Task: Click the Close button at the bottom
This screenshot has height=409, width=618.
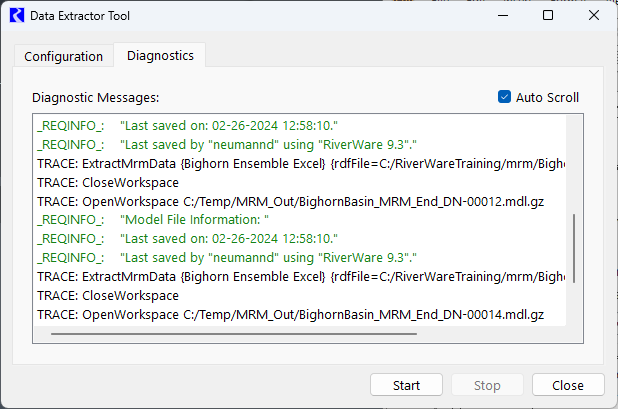Action: (x=567, y=385)
